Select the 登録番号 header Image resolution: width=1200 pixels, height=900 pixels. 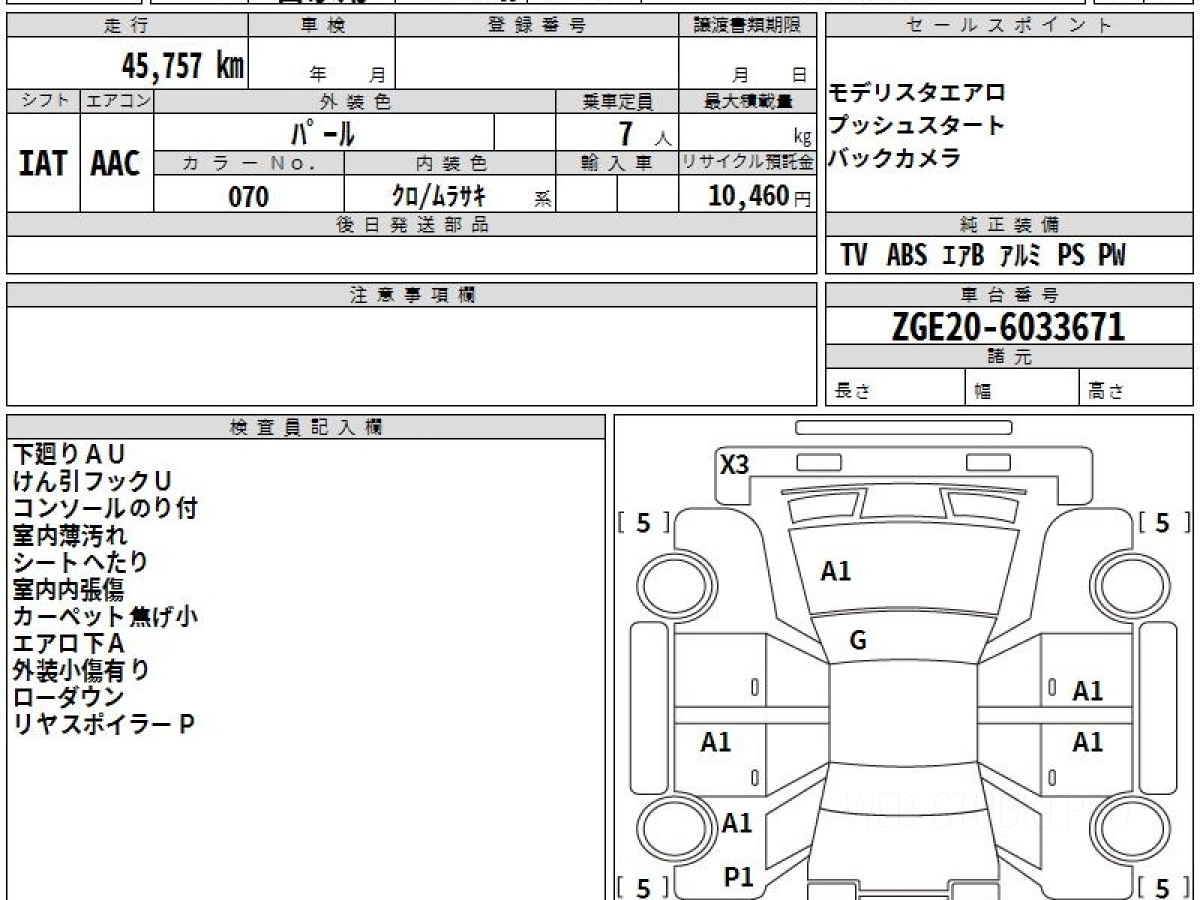coord(537,26)
